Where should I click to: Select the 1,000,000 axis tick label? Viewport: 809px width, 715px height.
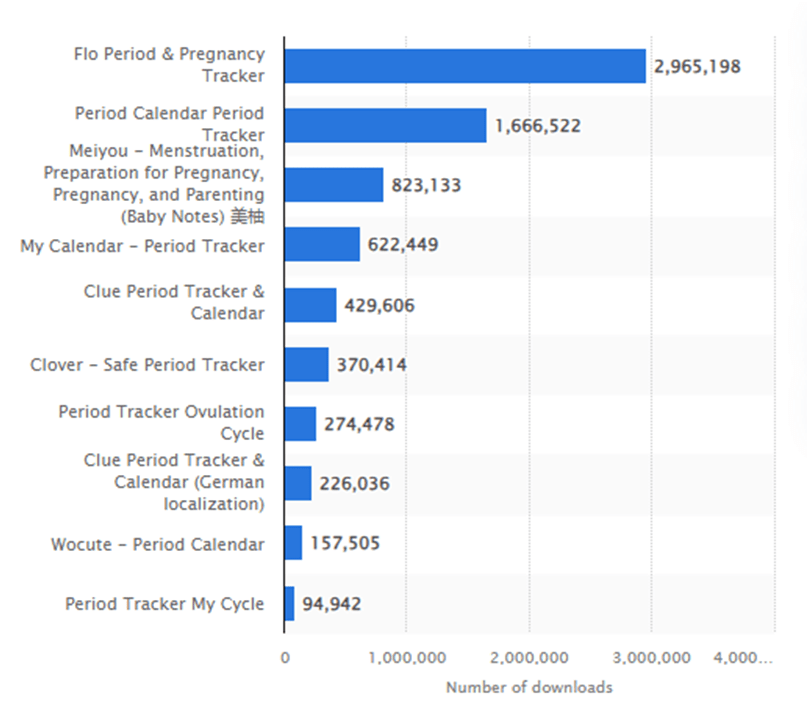[406, 657]
